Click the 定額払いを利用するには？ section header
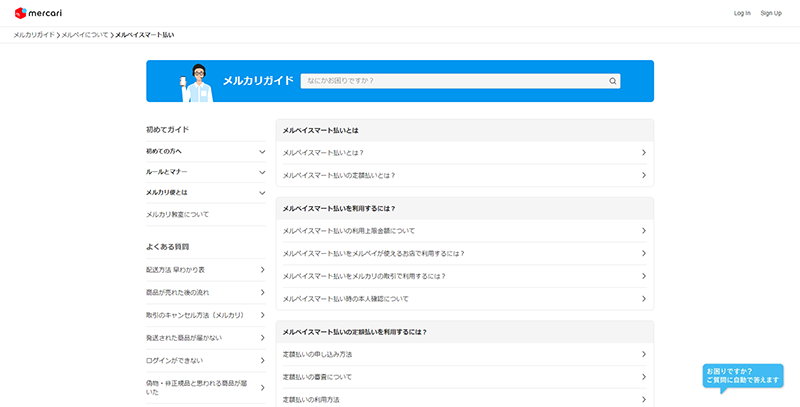800x407 pixels. tap(465, 332)
